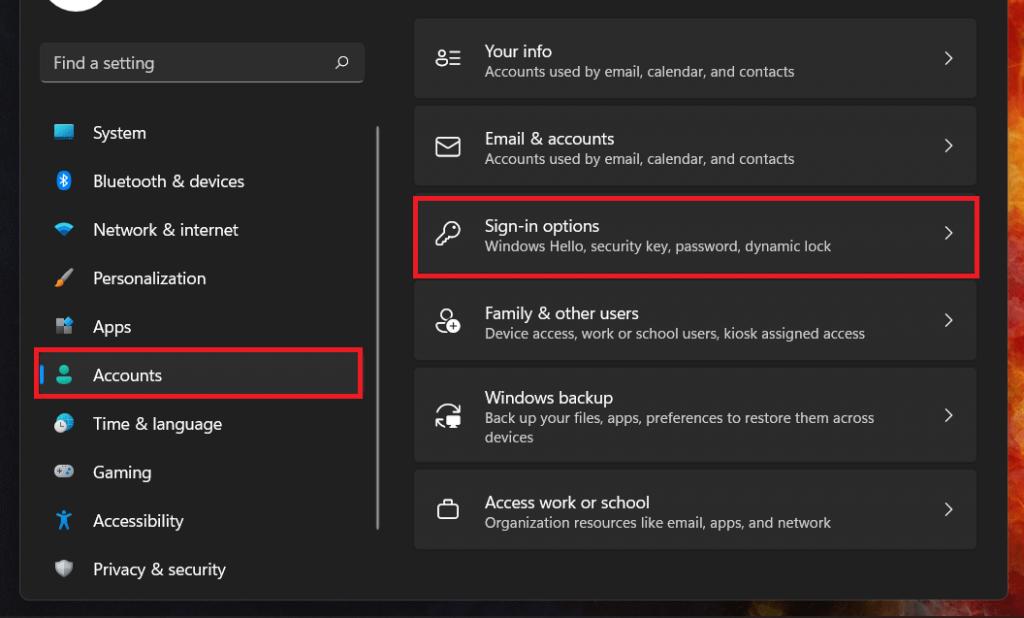Open Your info title
The width and height of the screenshot is (1024, 618).
518,51
